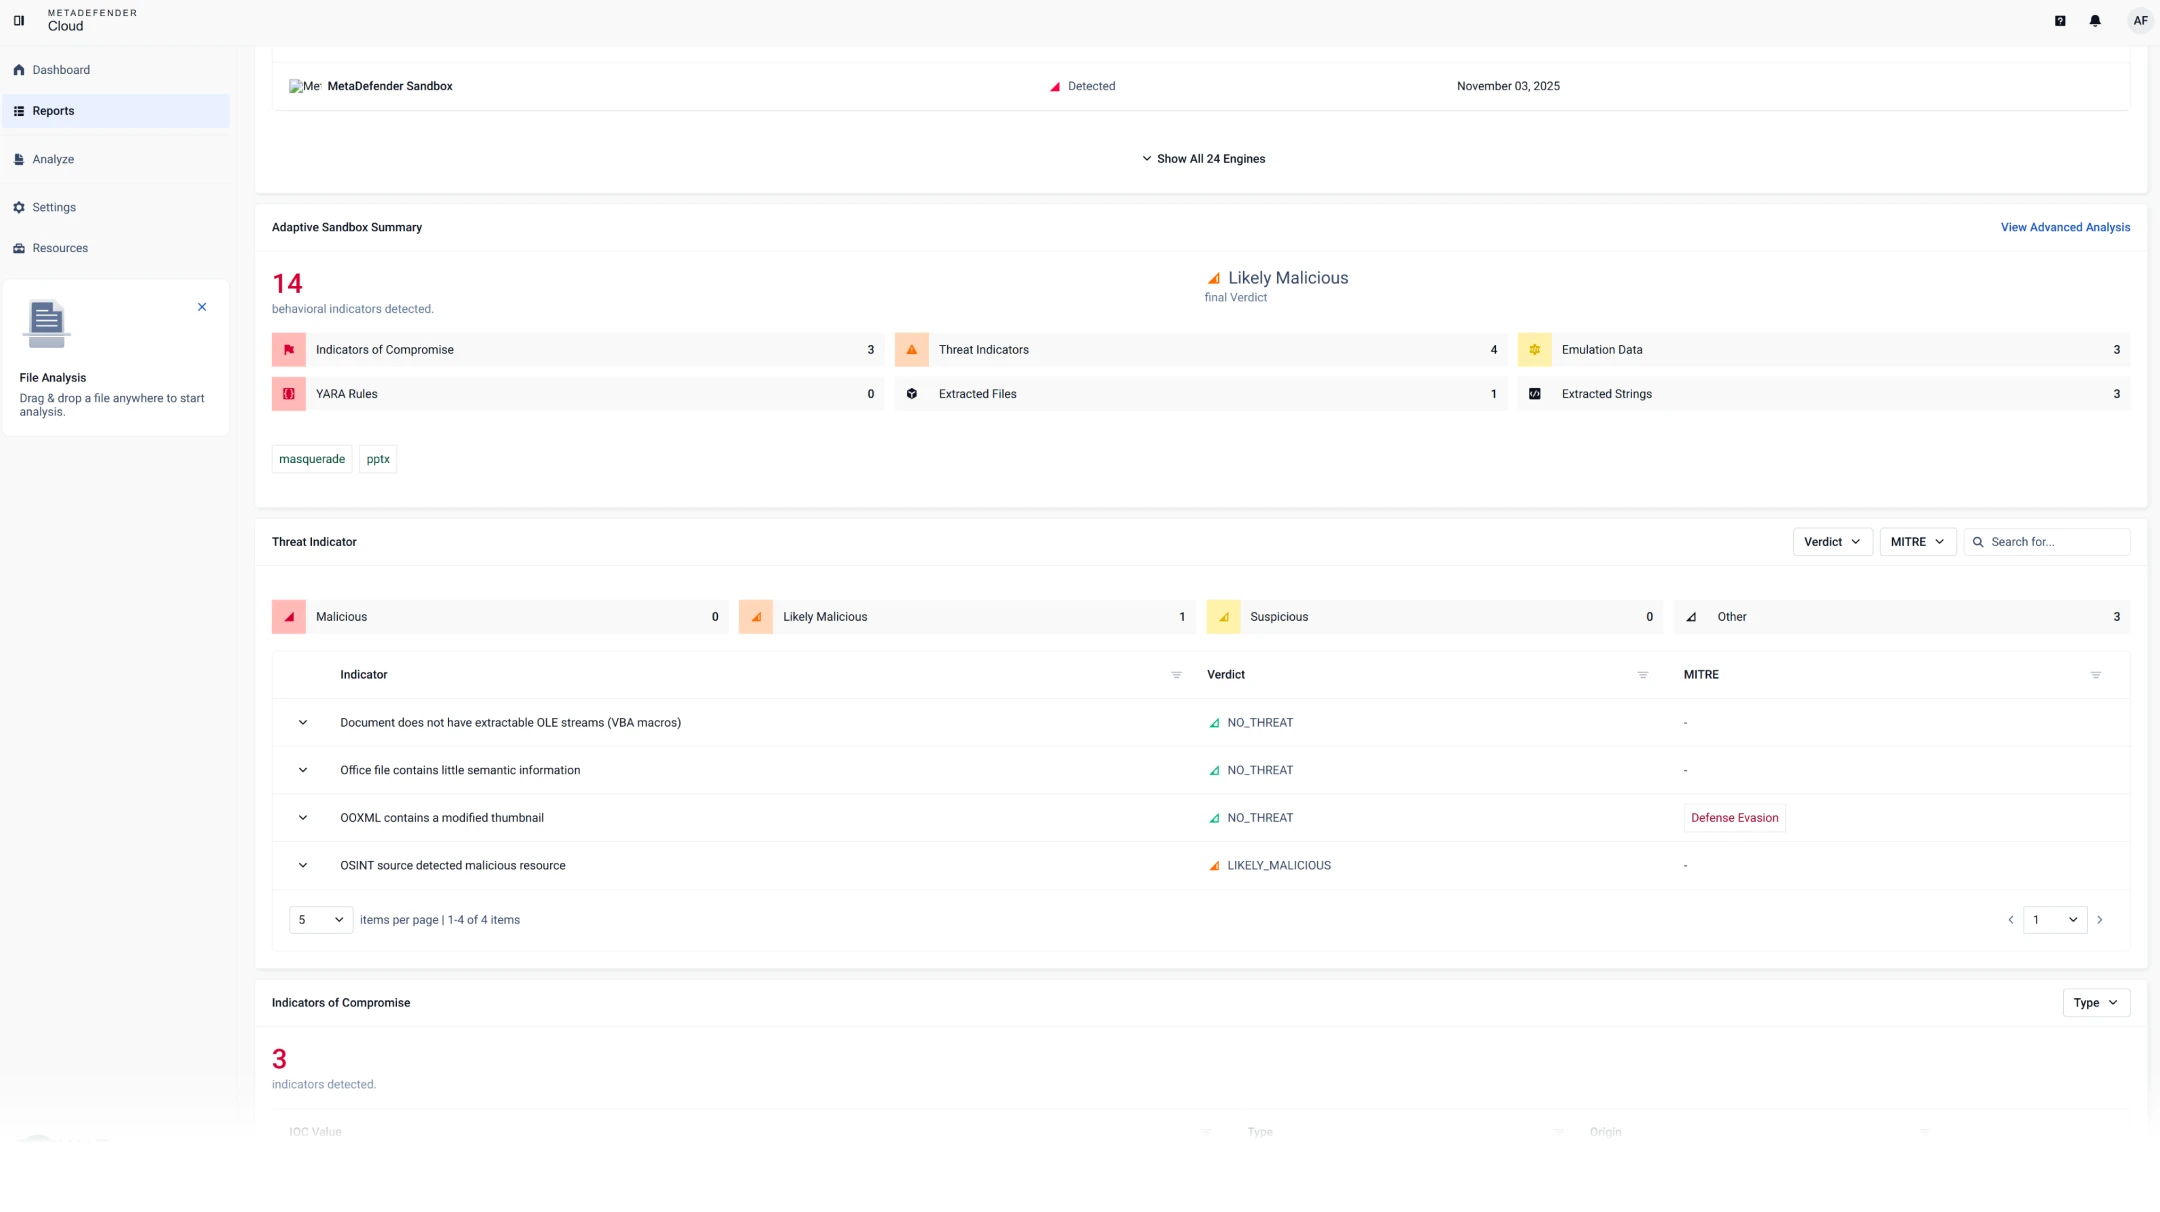The image size is (2160, 1212).
Task: Click the Indicator column filter icon
Action: pyautogui.click(x=1176, y=675)
